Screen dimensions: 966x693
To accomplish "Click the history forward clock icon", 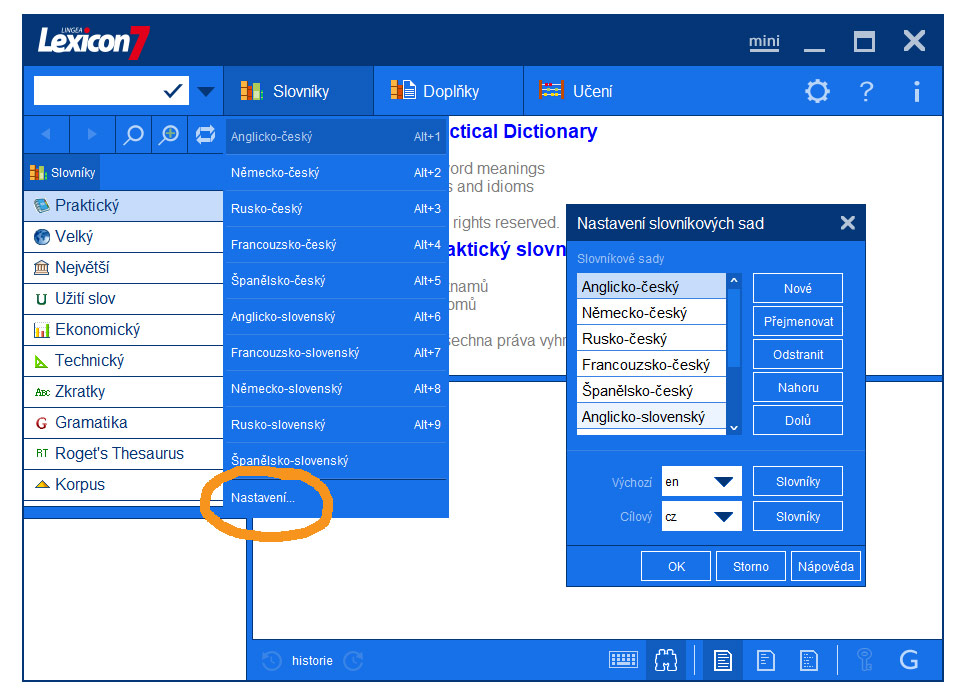I will 354,661.
